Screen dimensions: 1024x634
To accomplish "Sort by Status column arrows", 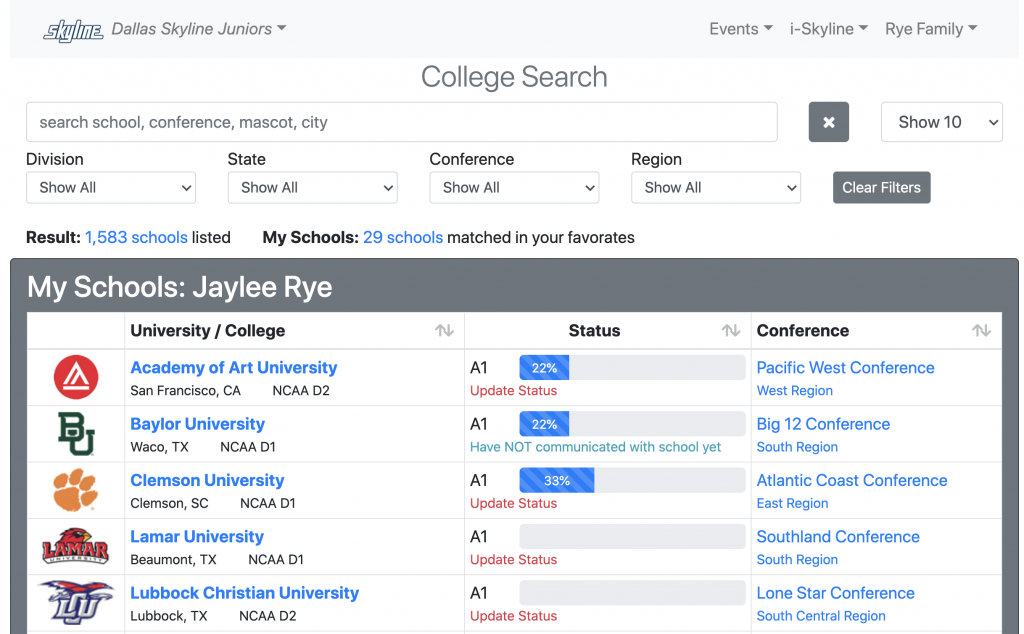I will tap(731, 330).
